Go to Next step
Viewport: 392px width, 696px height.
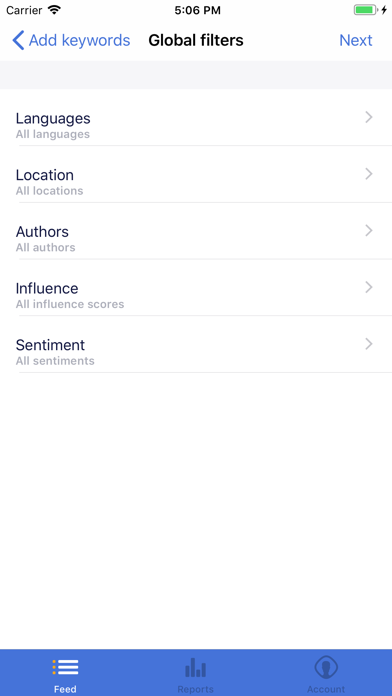356,40
